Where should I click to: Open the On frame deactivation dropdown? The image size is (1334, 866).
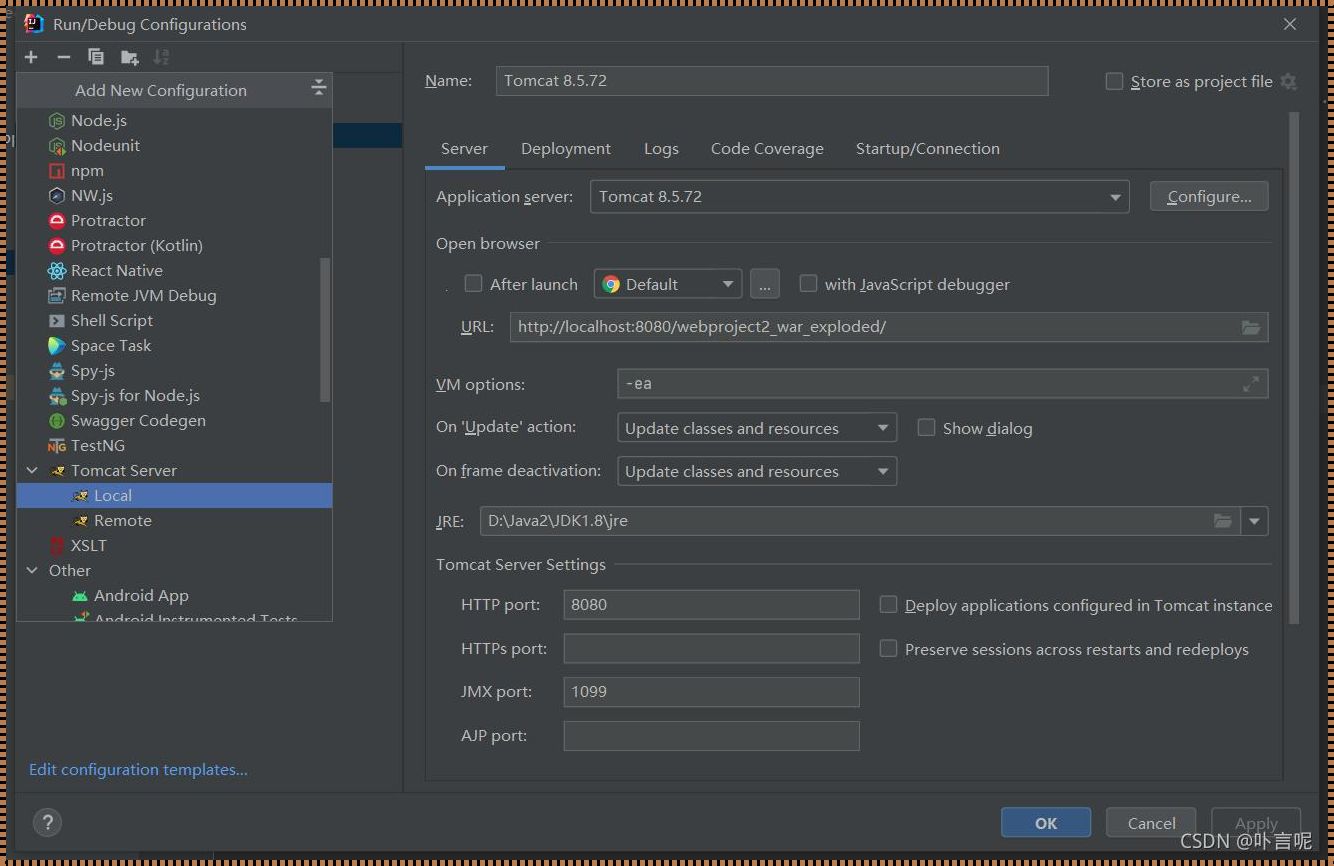pos(757,471)
